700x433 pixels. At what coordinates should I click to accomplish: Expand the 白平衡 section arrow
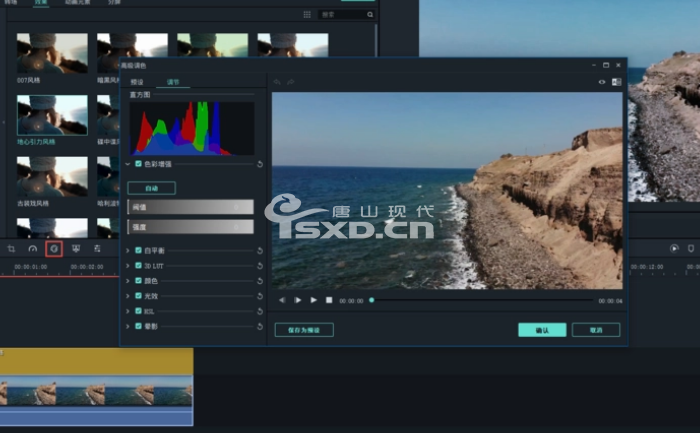(x=128, y=251)
